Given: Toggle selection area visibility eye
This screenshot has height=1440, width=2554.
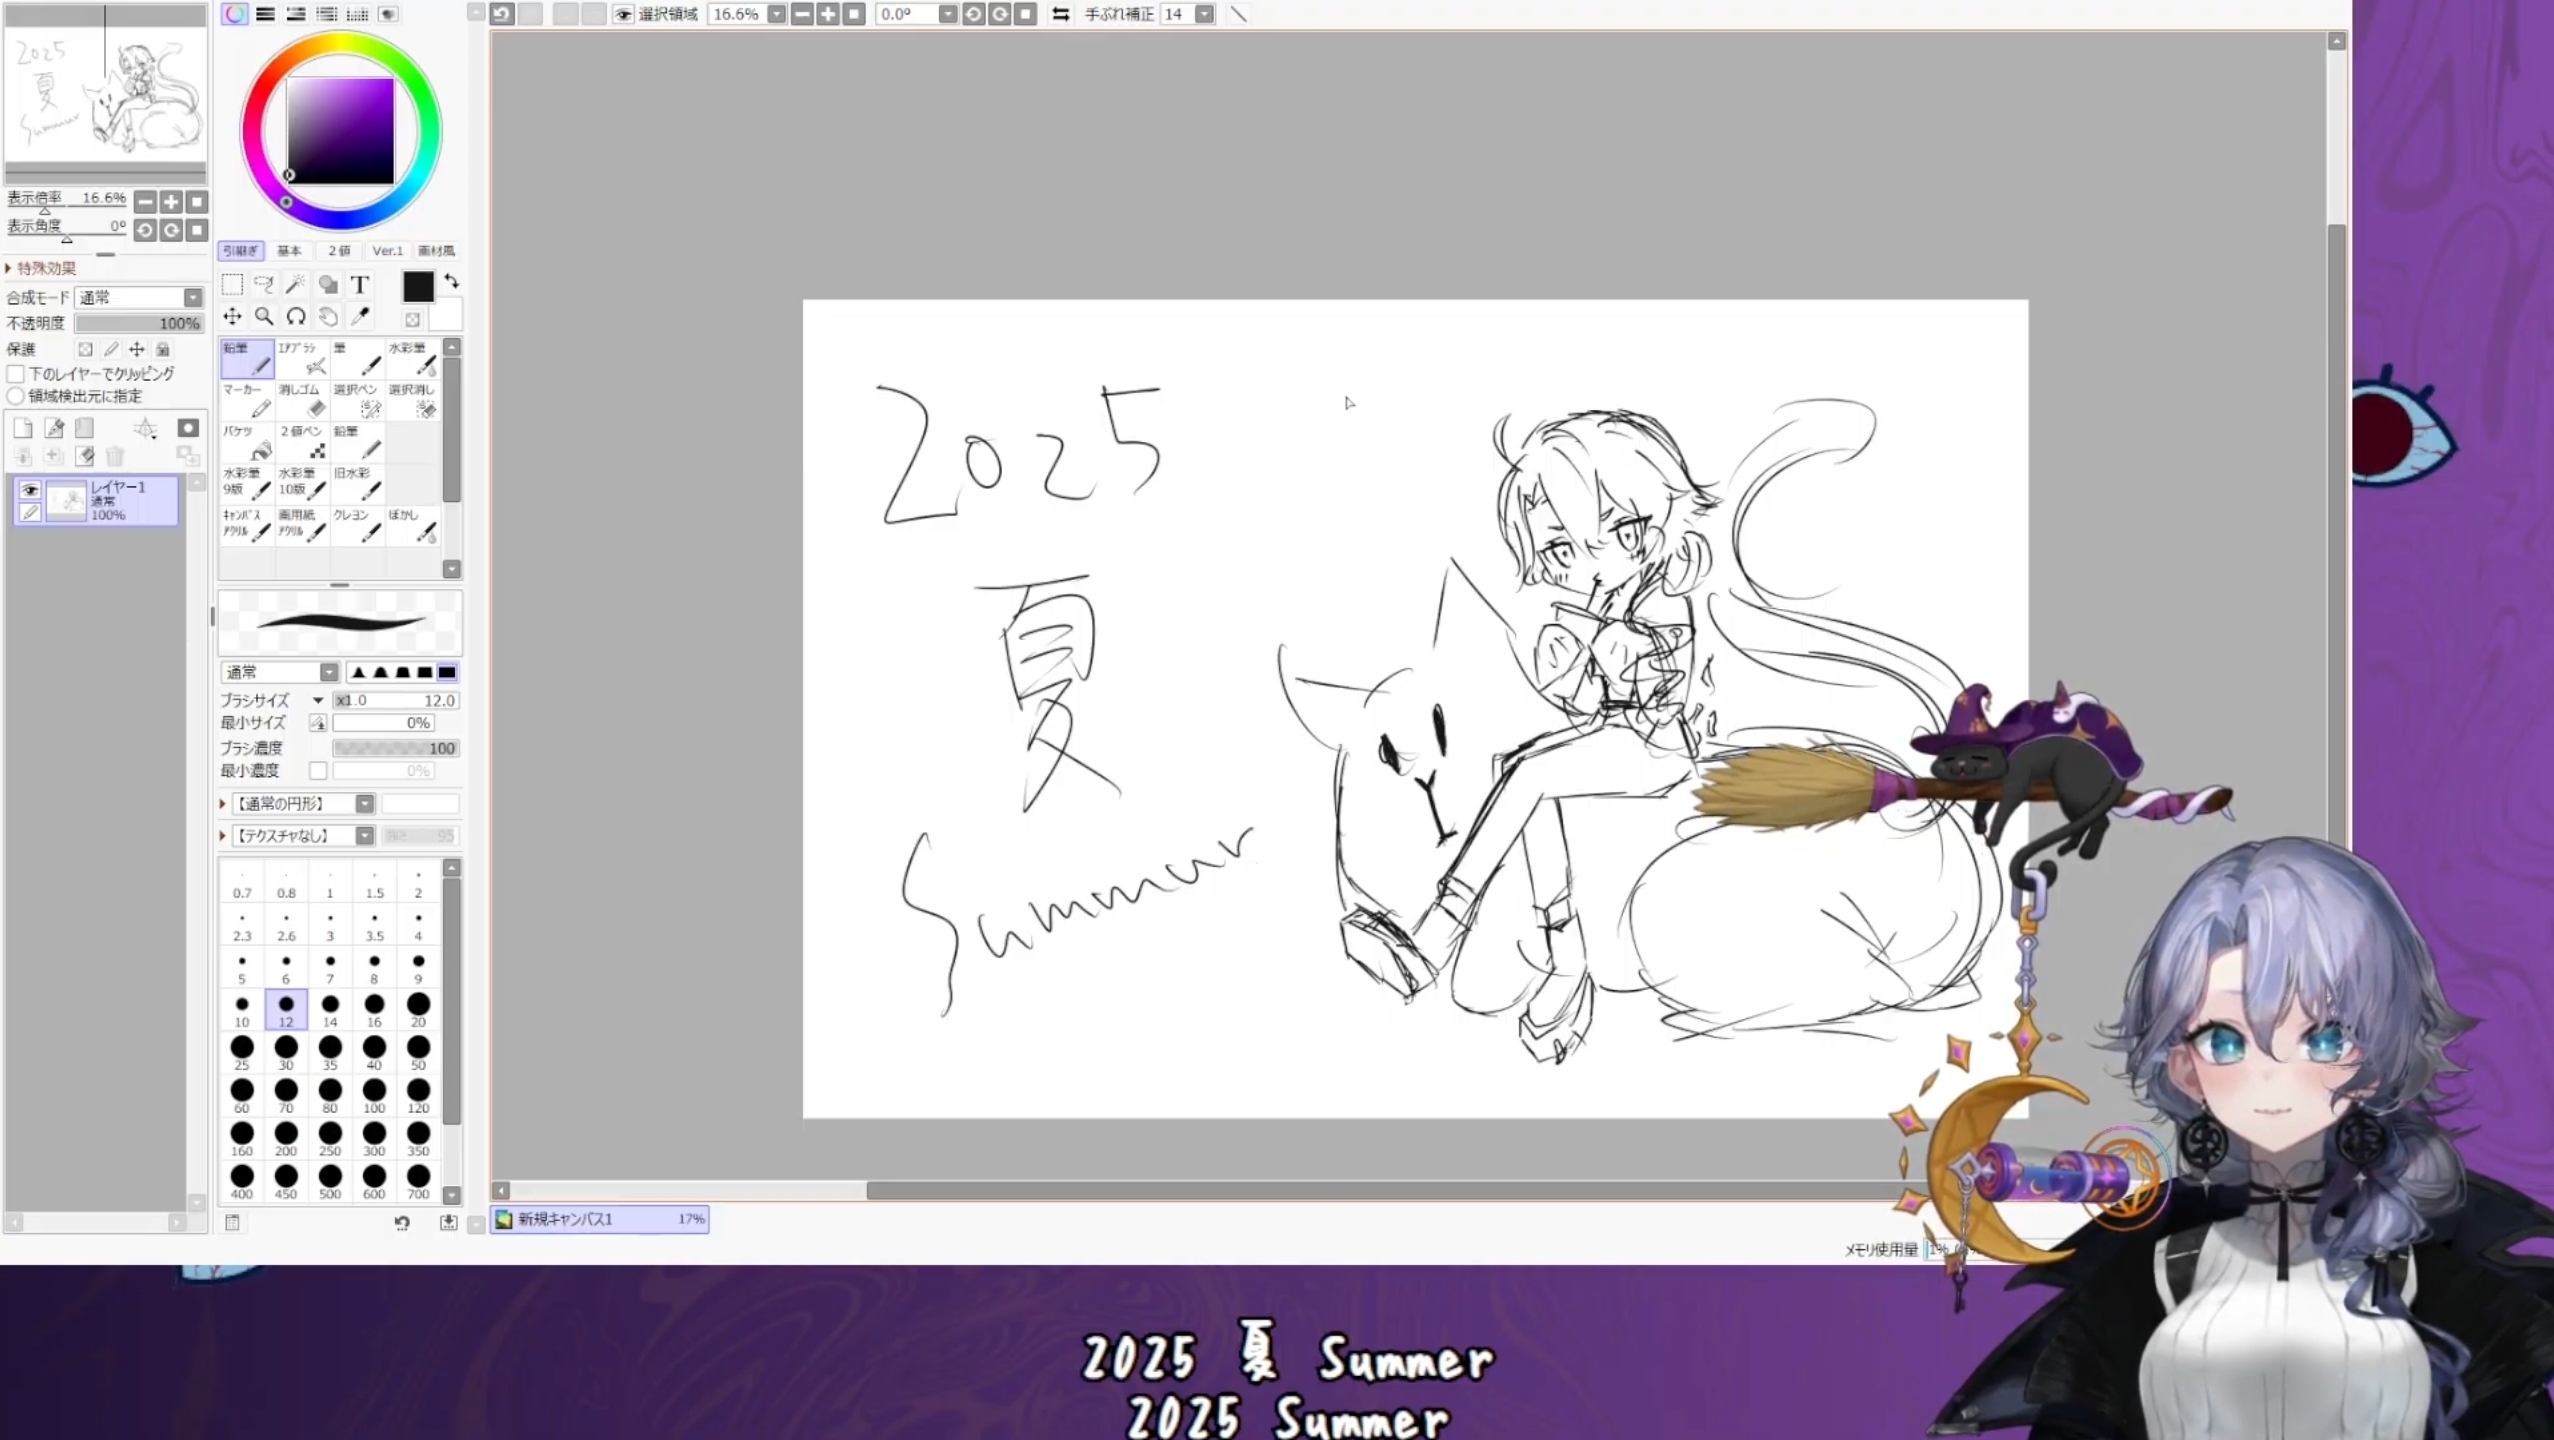Looking at the screenshot, I should click(x=623, y=14).
